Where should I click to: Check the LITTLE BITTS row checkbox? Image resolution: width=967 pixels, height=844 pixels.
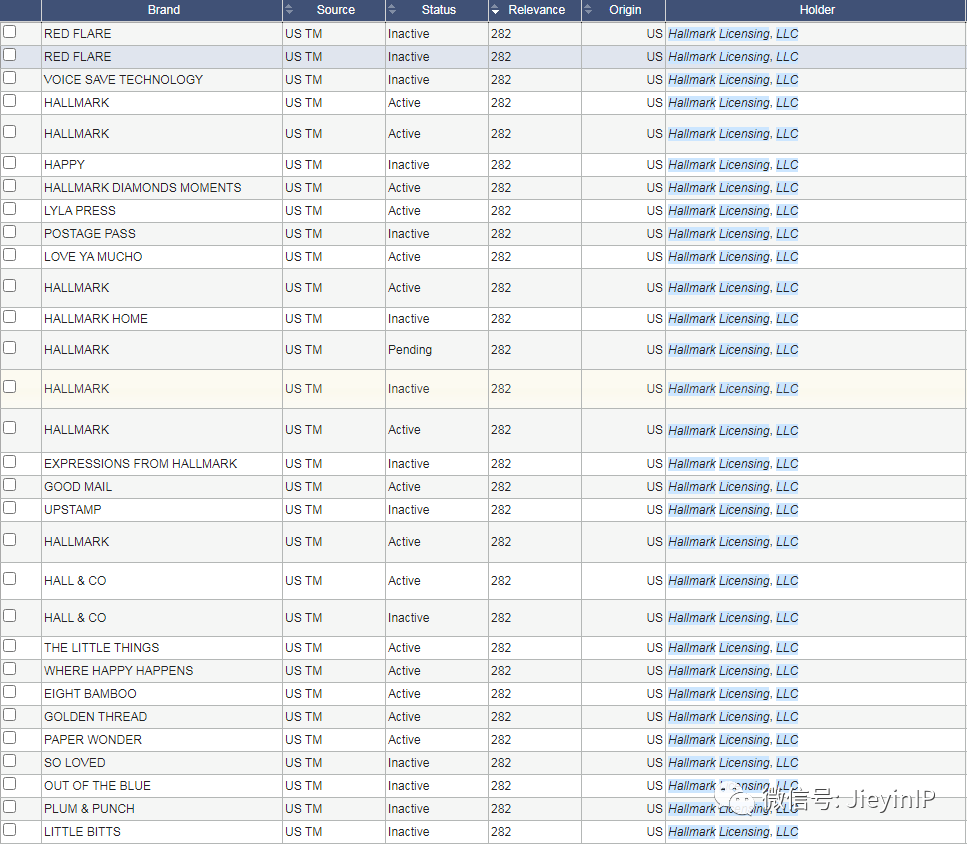[x=9, y=830]
